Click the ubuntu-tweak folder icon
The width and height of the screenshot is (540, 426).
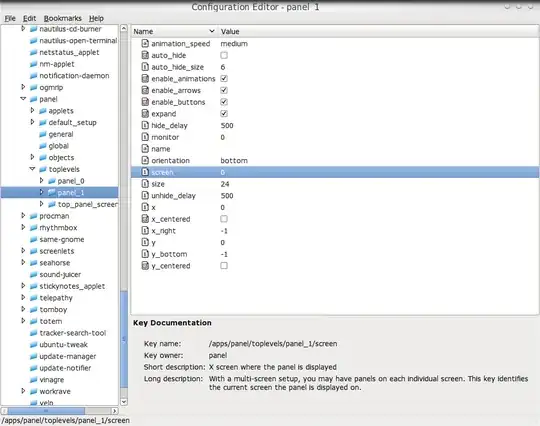pyautogui.click(x=33, y=345)
